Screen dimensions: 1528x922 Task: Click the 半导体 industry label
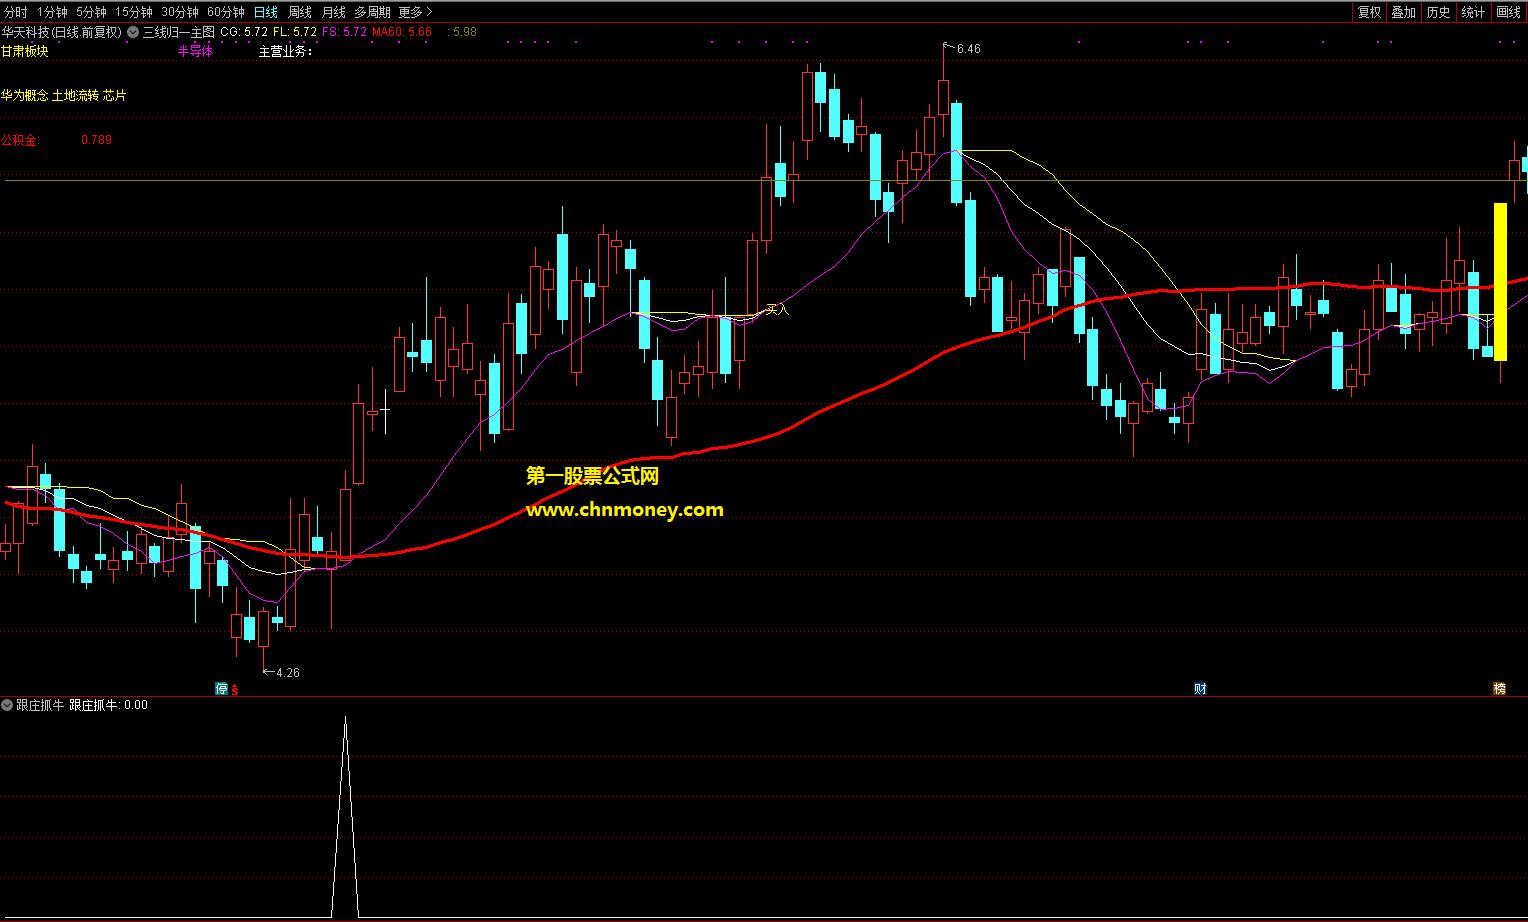coord(195,51)
